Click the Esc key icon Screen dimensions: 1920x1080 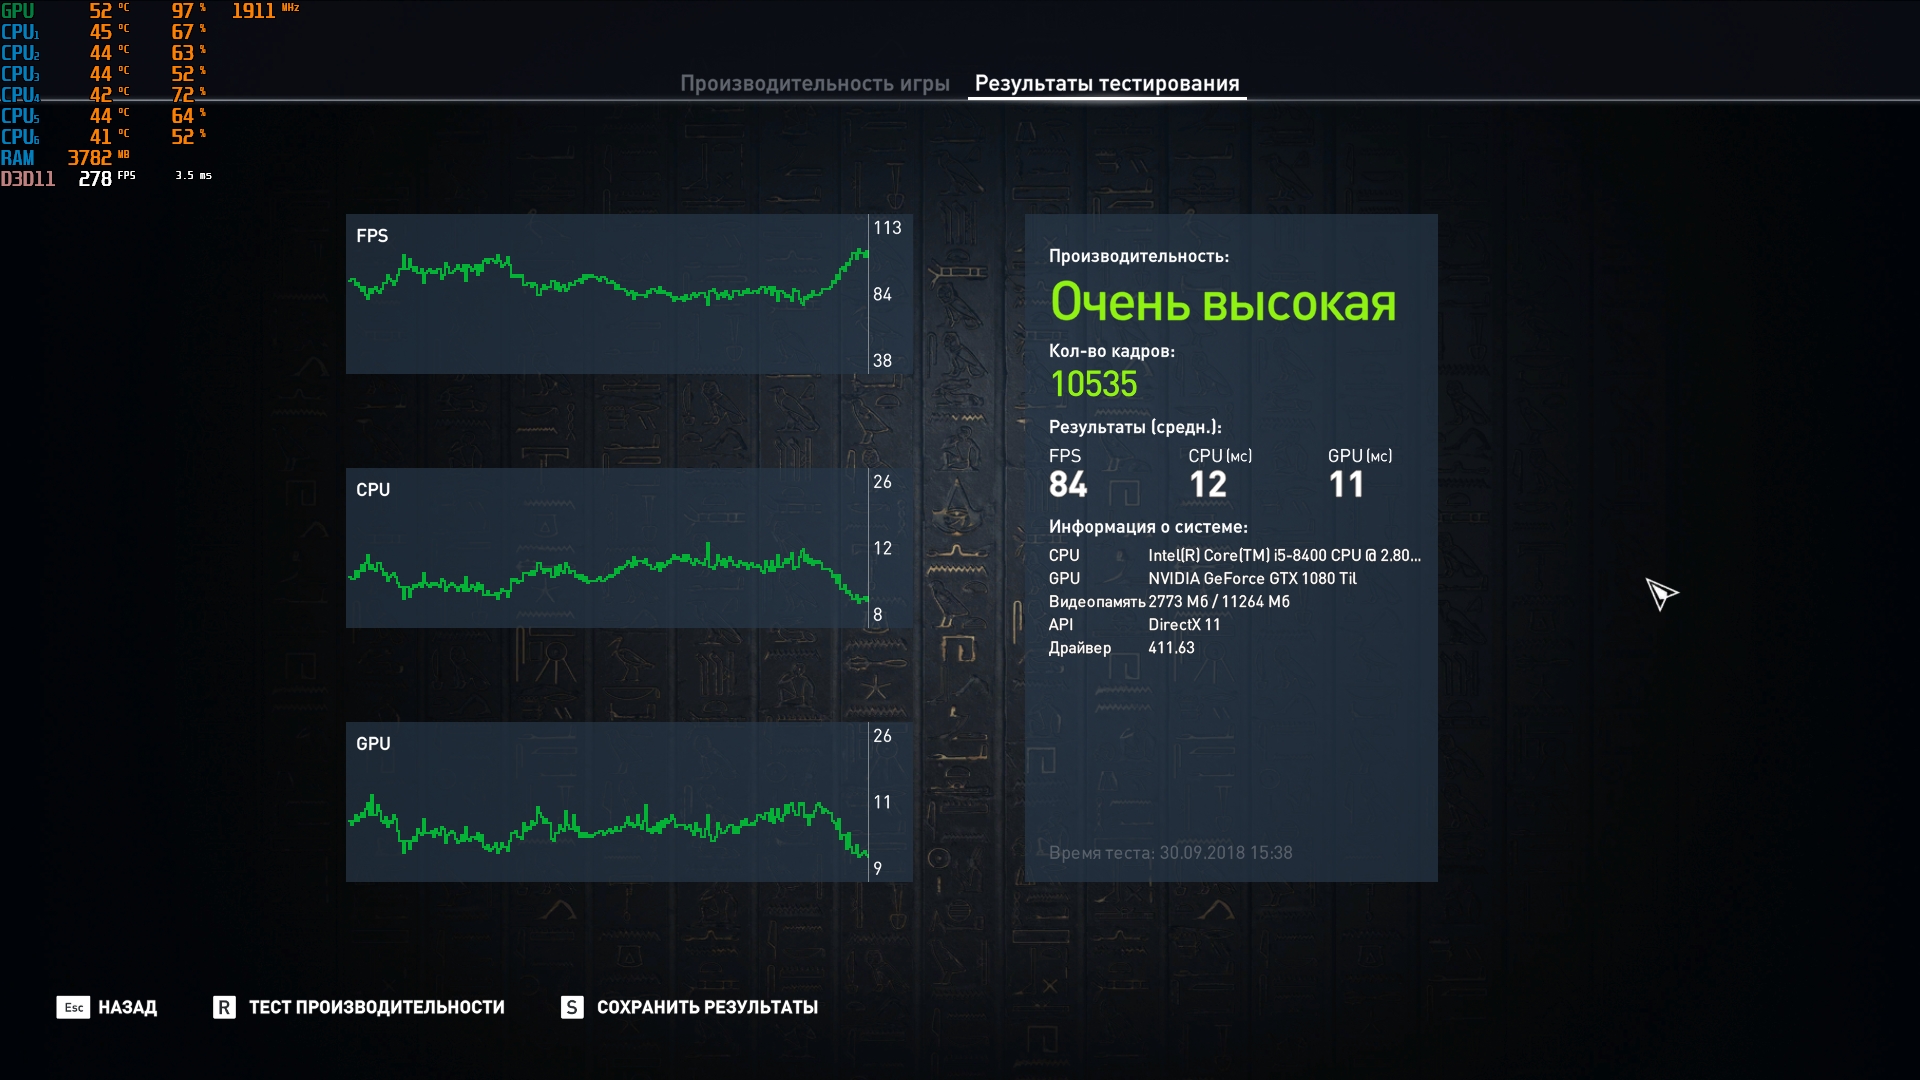pyautogui.click(x=73, y=1007)
